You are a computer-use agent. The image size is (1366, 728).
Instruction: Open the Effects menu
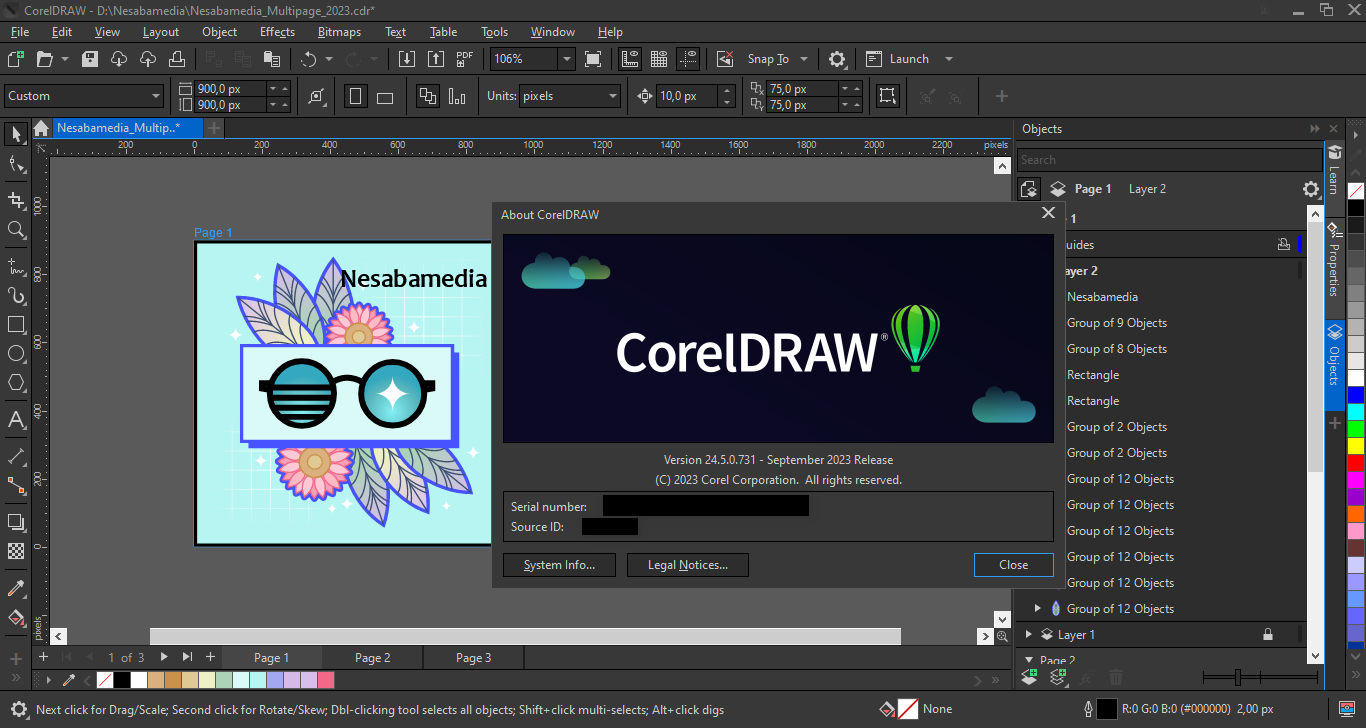tap(277, 32)
